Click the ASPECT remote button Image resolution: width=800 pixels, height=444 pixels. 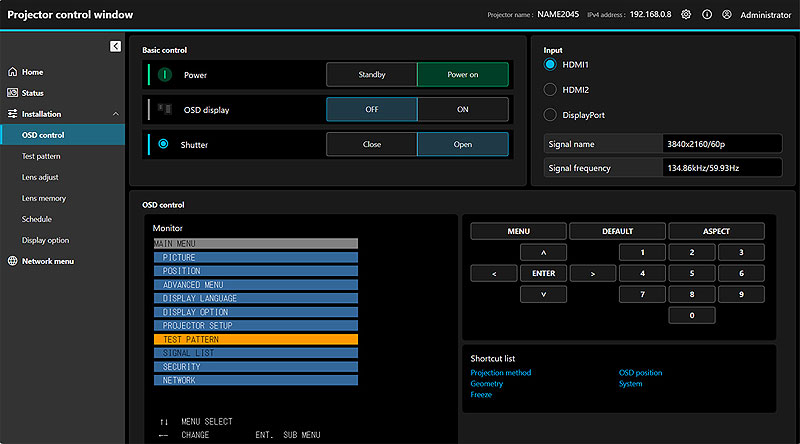coord(716,231)
